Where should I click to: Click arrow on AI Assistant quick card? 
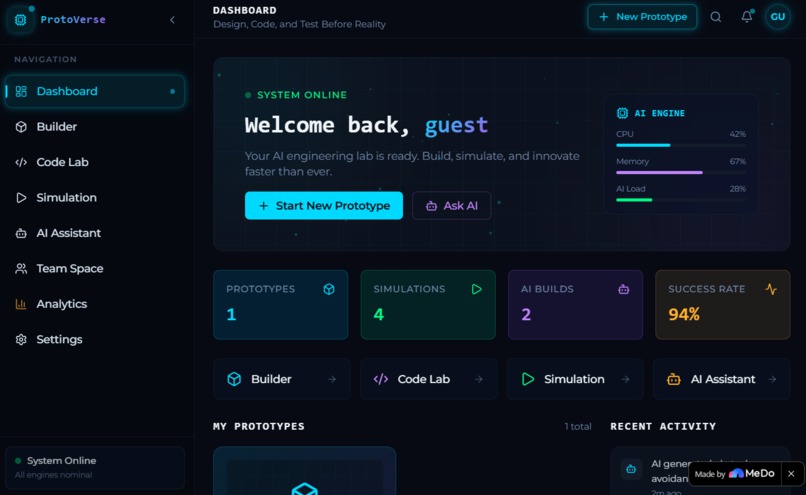(772, 379)
